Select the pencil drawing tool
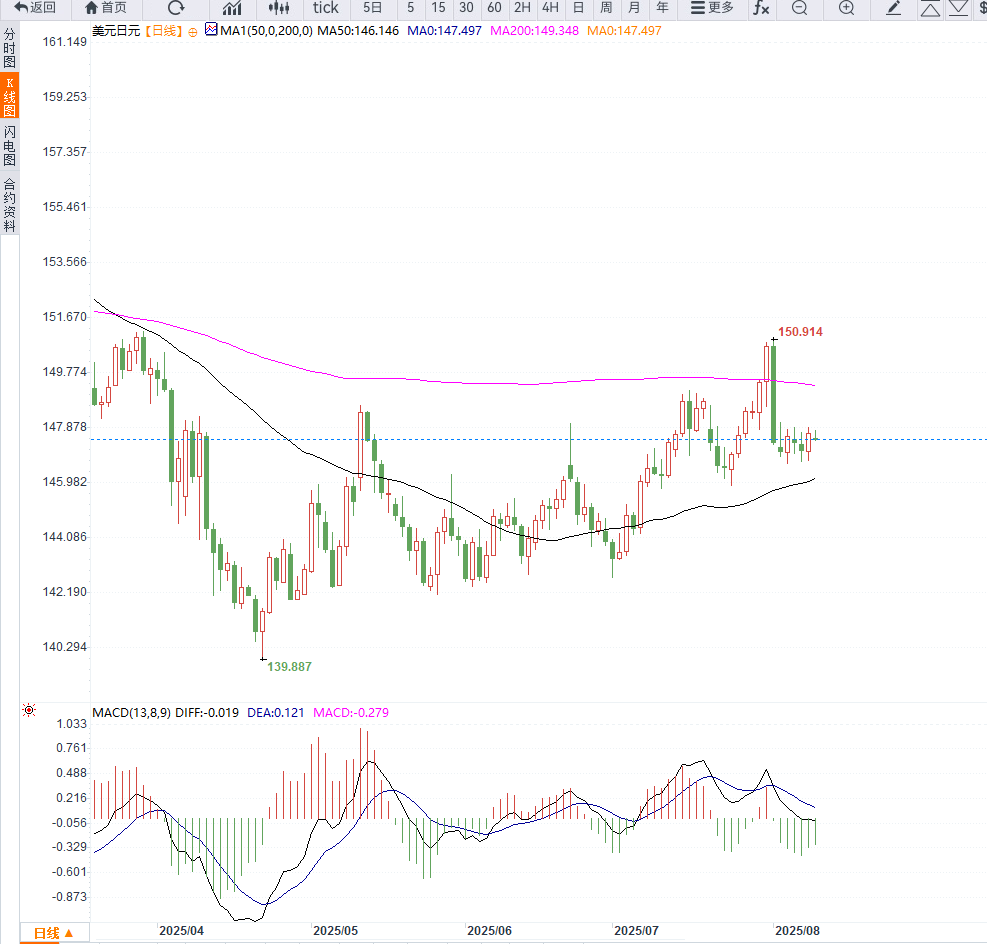Viewport: 987px width, 944px height. point(893,8)
